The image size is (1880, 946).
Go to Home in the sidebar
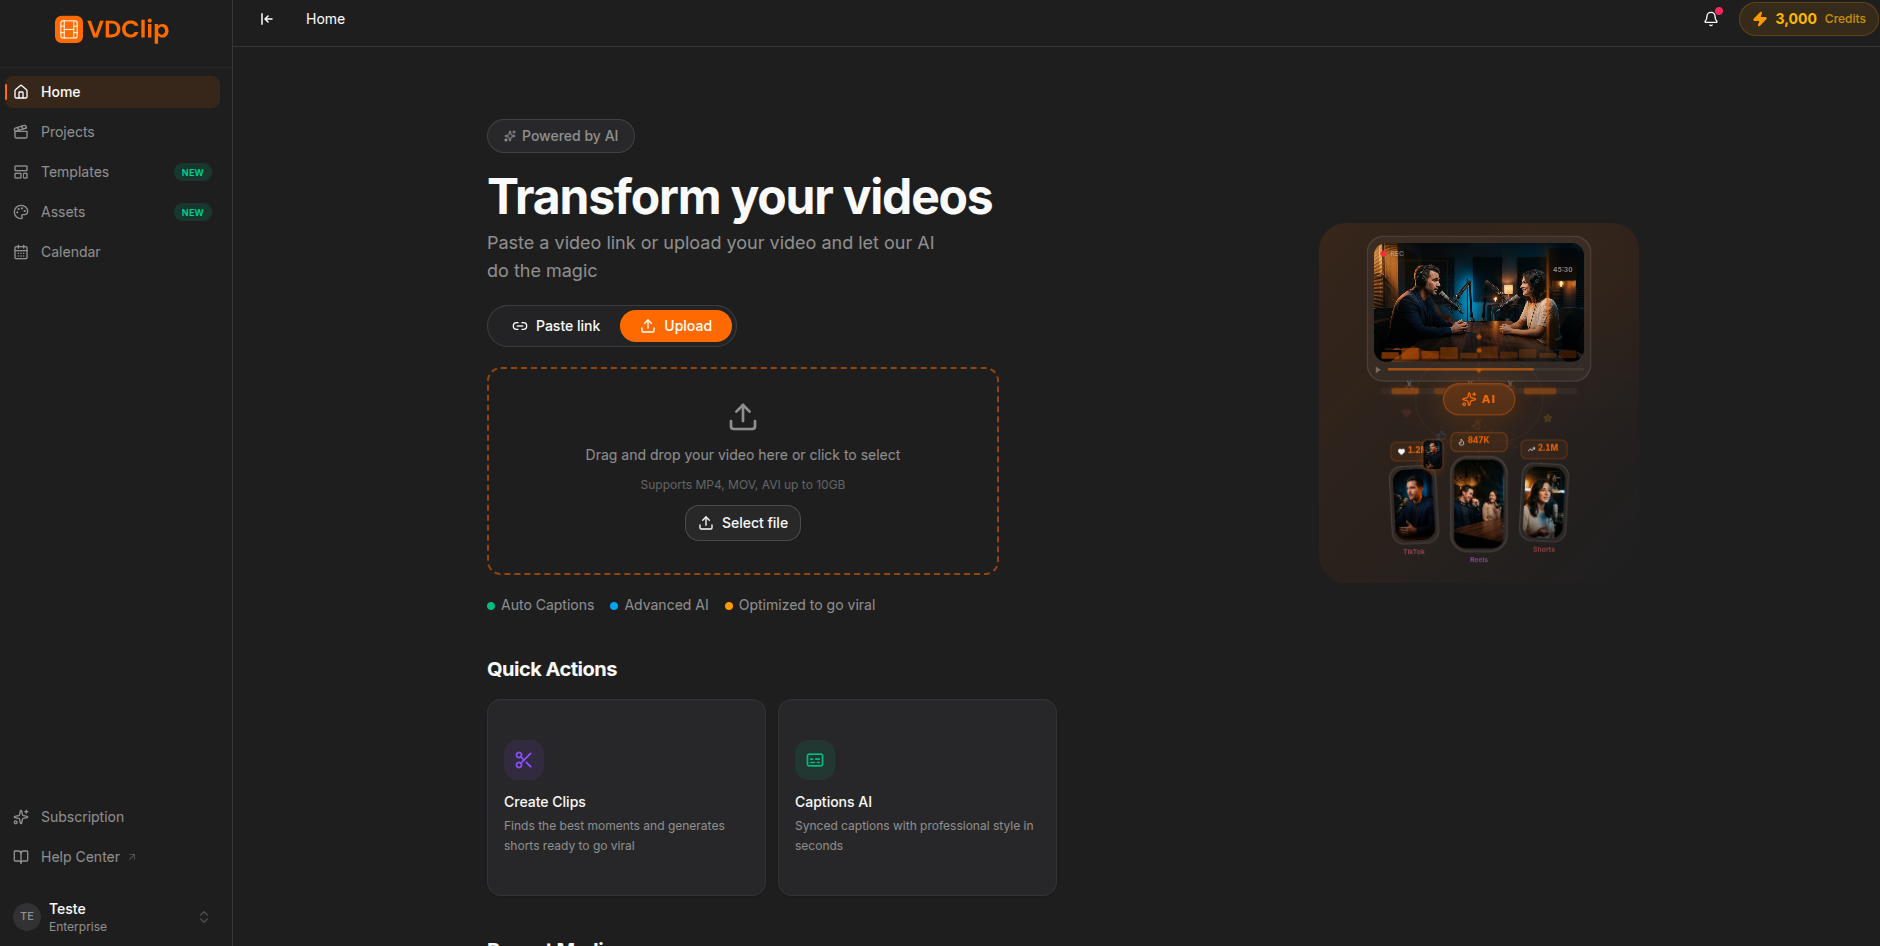coord(112,92)
